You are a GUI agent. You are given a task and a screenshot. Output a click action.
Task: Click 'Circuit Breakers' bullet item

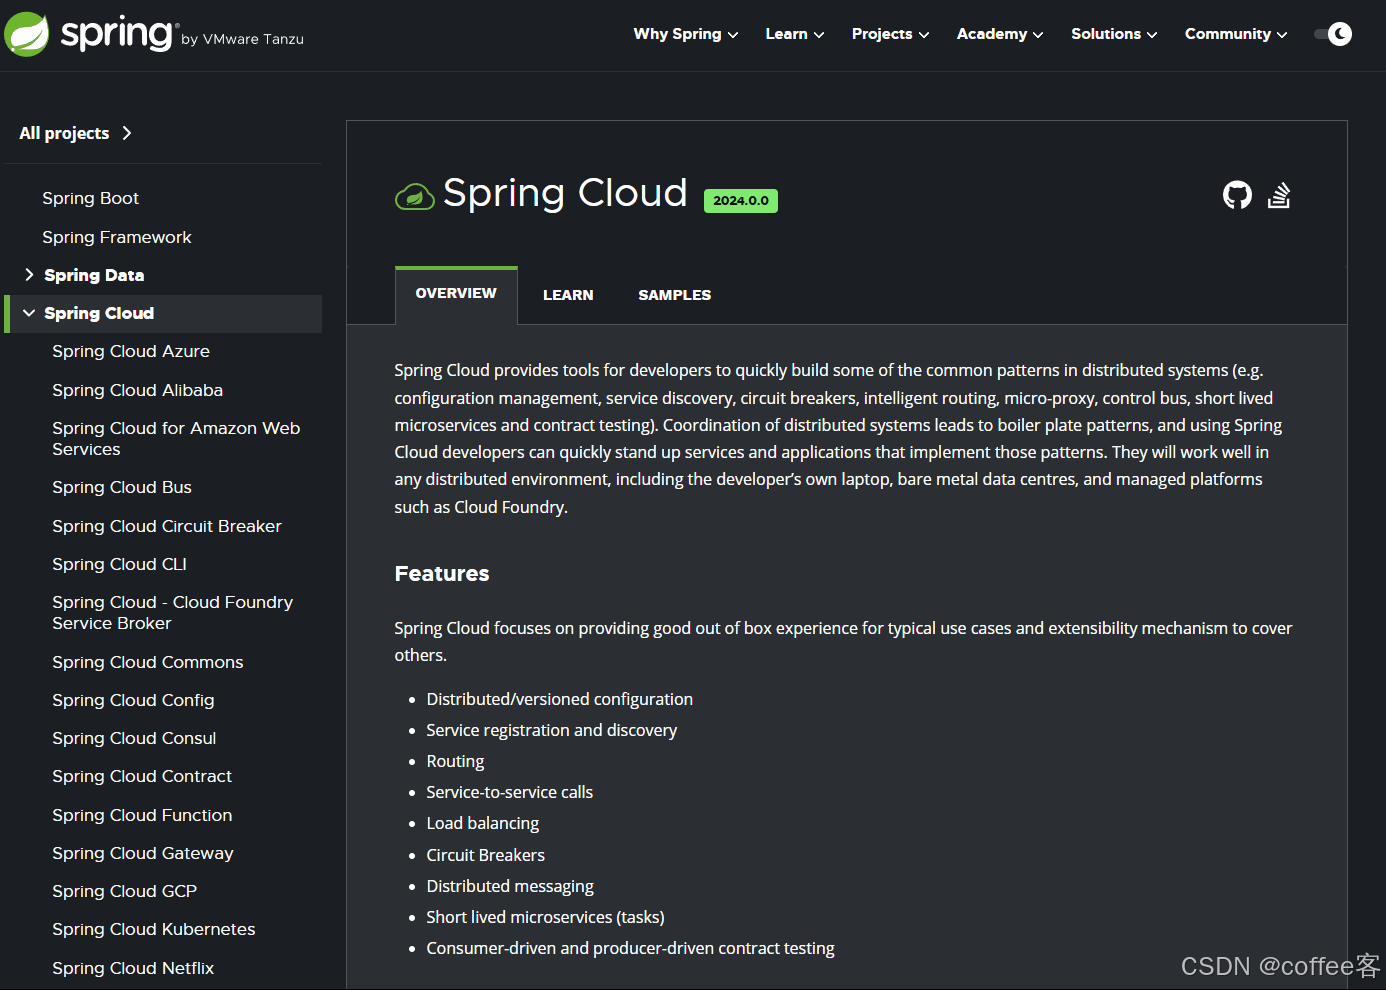pyautogui.click(x=485, y=855)
